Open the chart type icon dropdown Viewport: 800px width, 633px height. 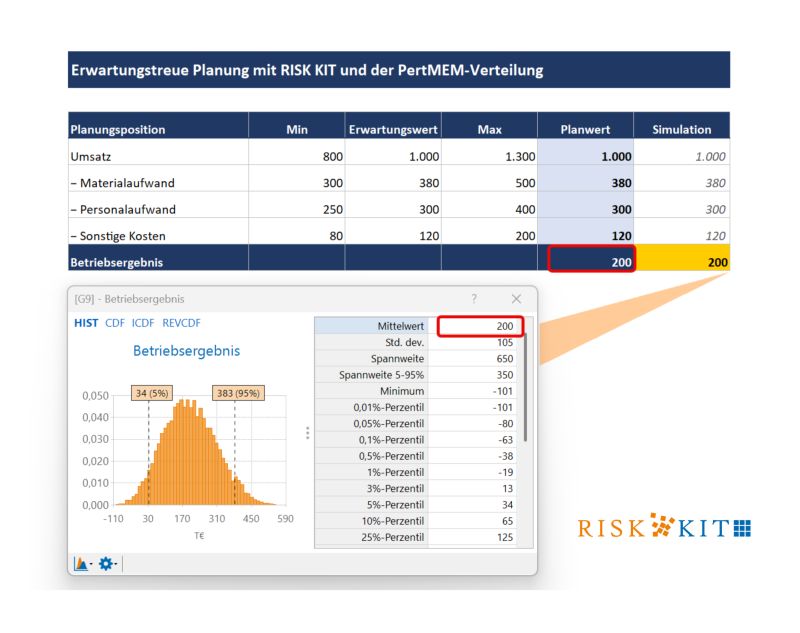coord(83,564)
